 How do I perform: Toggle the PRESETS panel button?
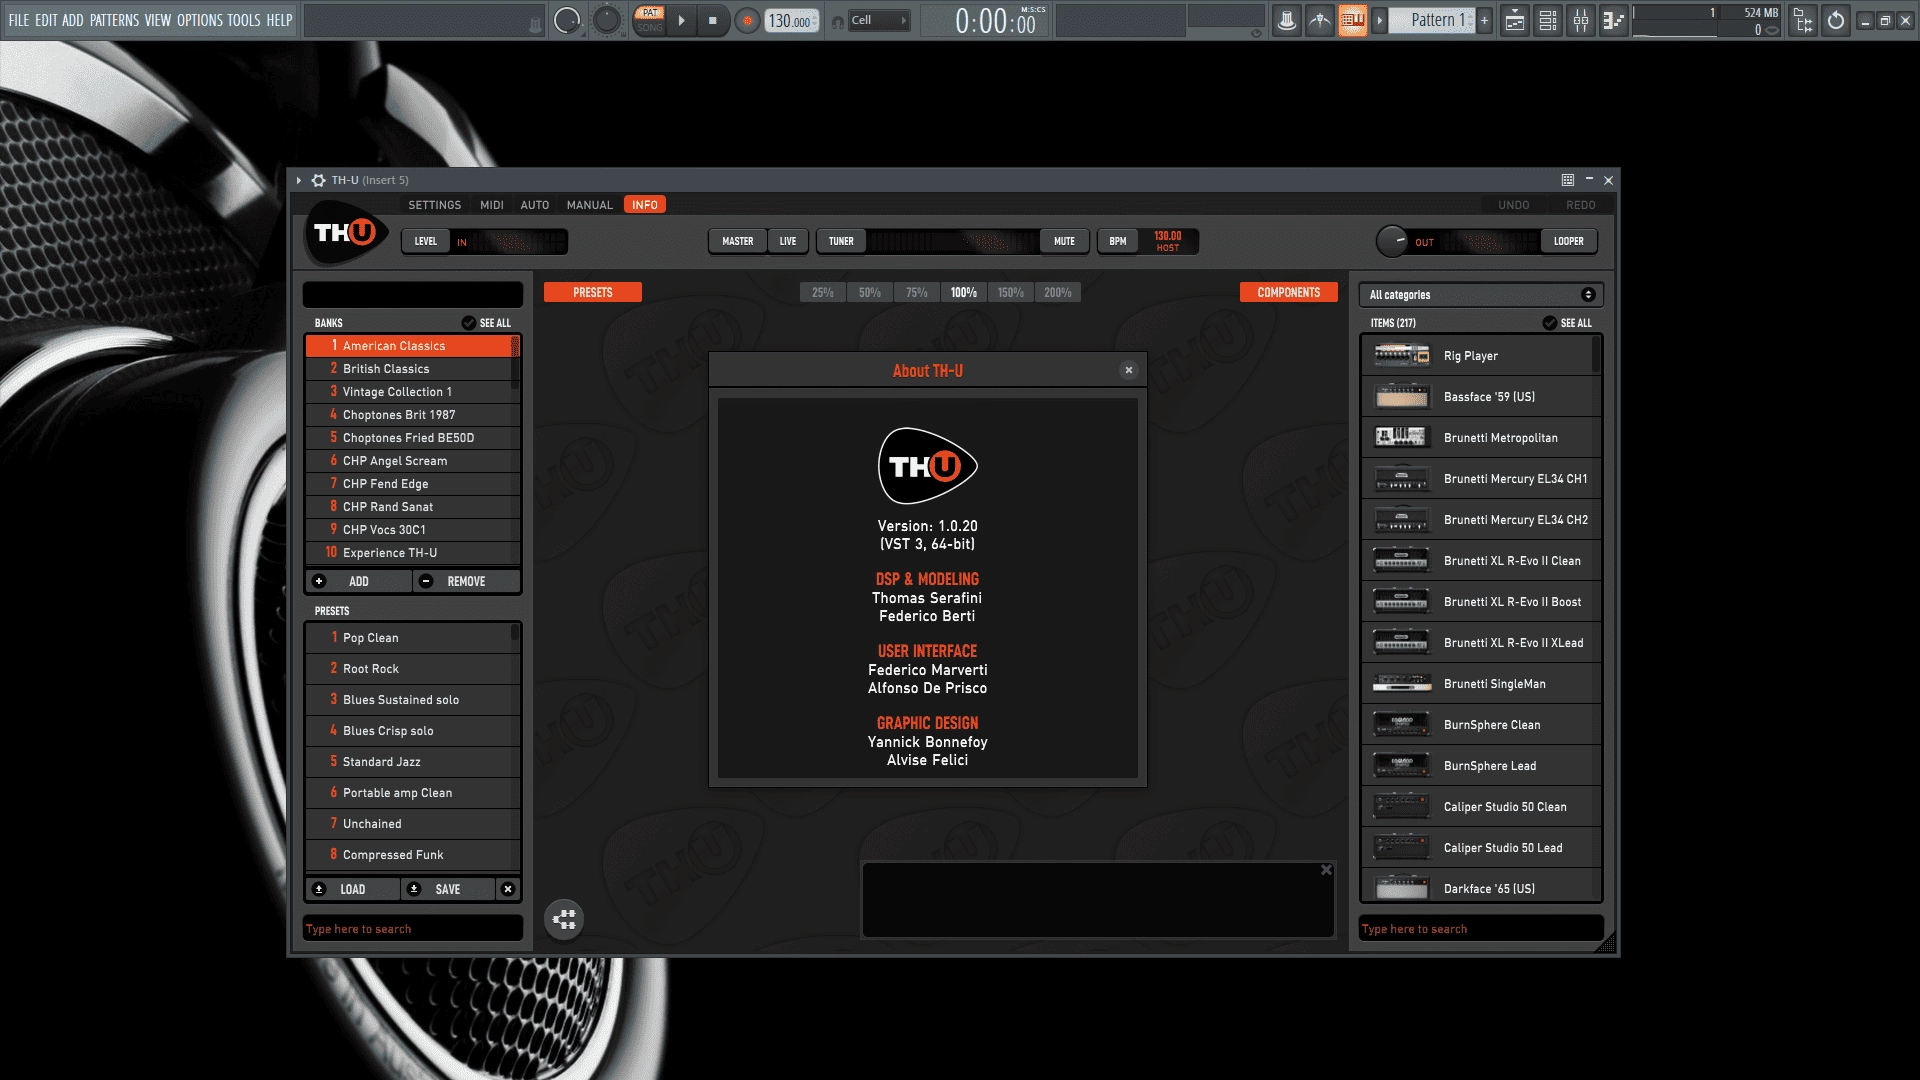tap(593, 292)
